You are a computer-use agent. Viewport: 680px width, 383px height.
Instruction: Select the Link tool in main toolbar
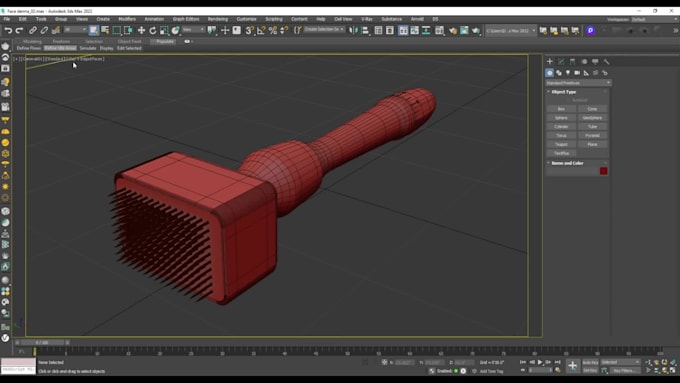pos(33,30)
